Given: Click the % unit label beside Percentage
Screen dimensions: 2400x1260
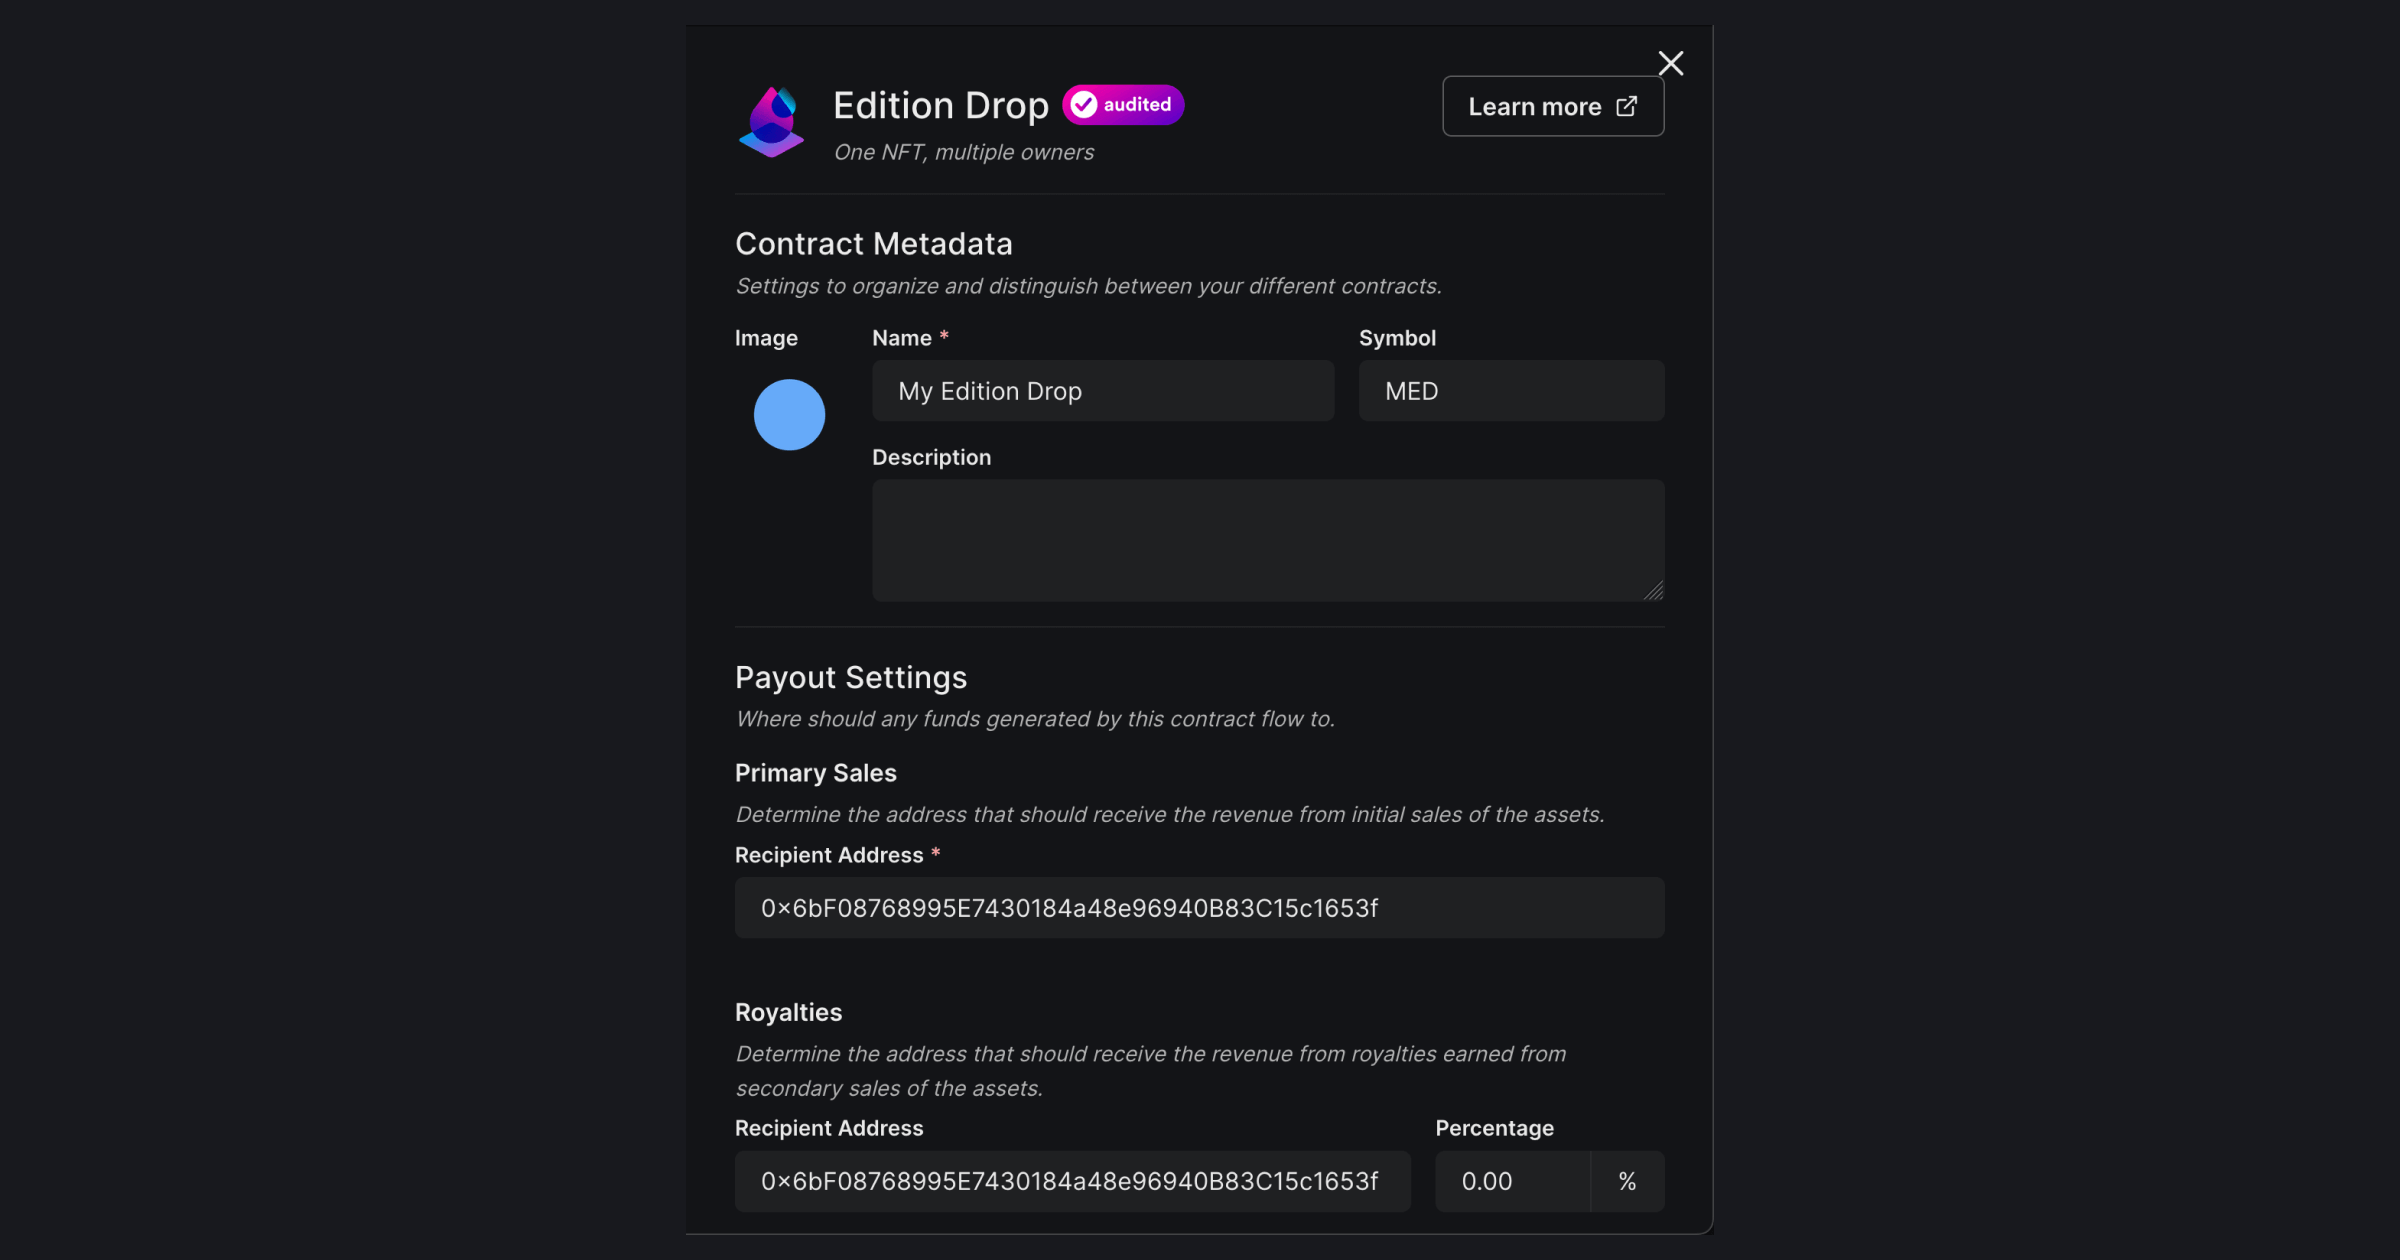Looking at the screenshot, I should click(x=1626, y=1181).
